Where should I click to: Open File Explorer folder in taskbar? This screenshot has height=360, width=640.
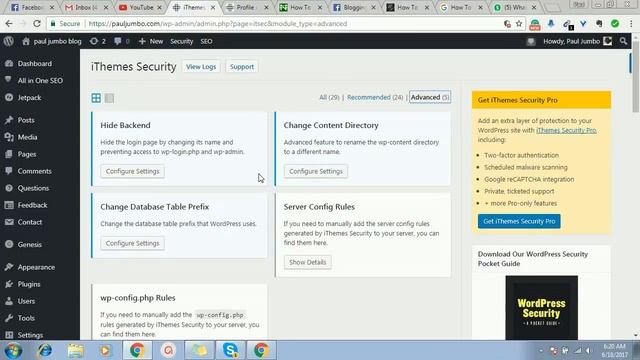[75, 351]
